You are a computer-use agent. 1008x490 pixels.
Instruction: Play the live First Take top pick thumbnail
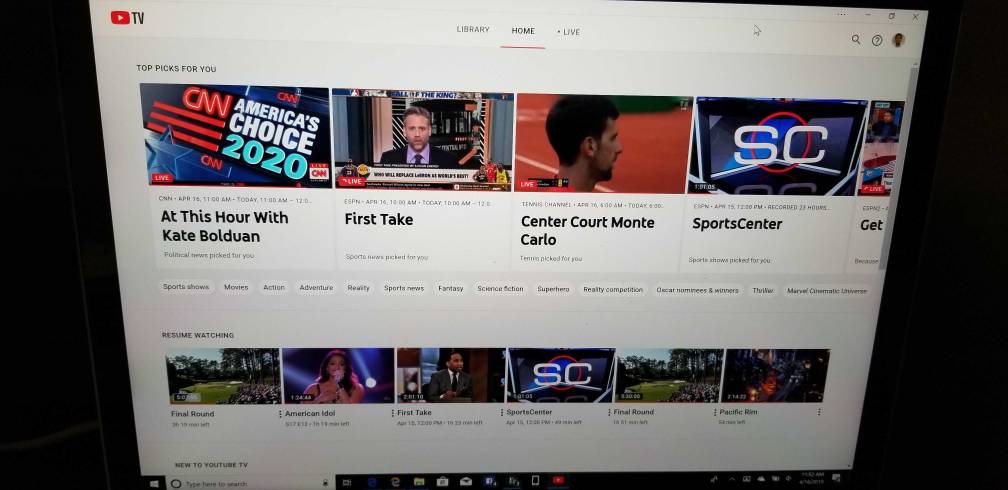422,140
